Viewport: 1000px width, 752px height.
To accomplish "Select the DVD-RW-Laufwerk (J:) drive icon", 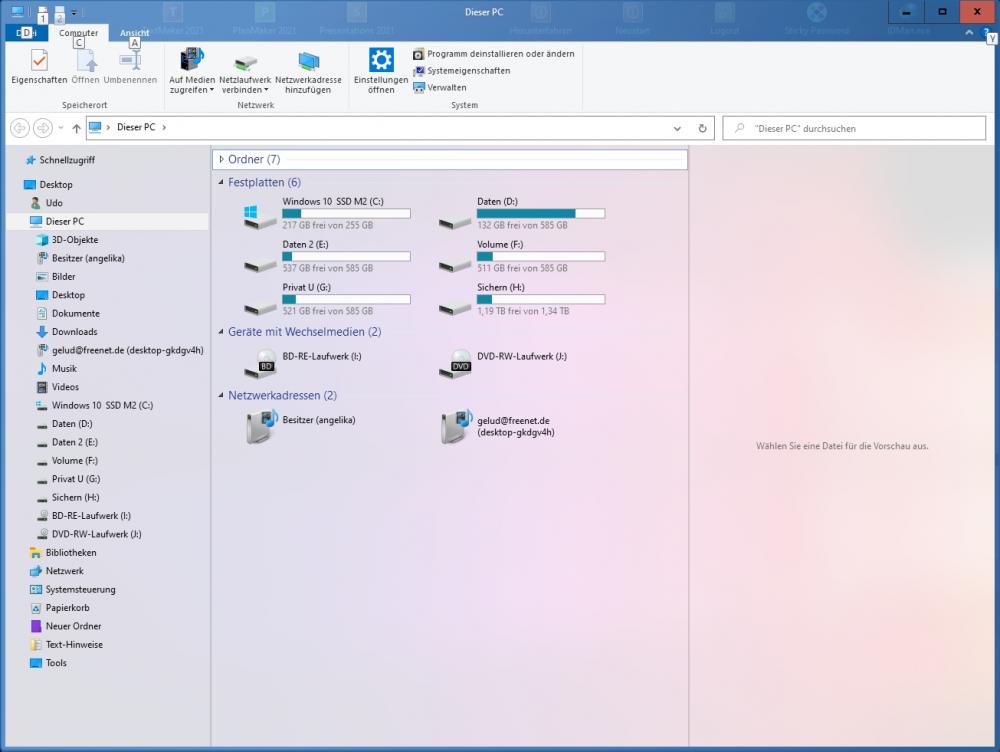I will [x=456, y=363].
